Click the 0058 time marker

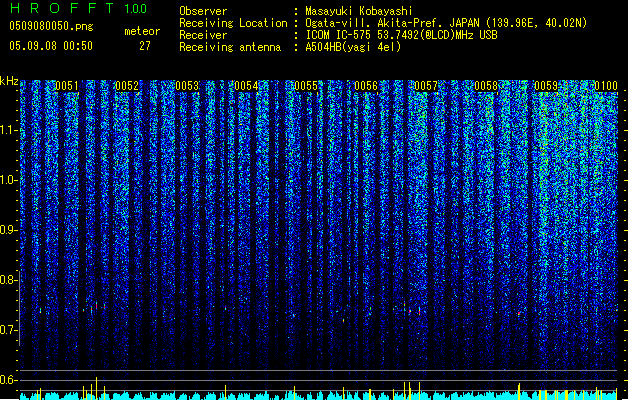tap(486, 86)
